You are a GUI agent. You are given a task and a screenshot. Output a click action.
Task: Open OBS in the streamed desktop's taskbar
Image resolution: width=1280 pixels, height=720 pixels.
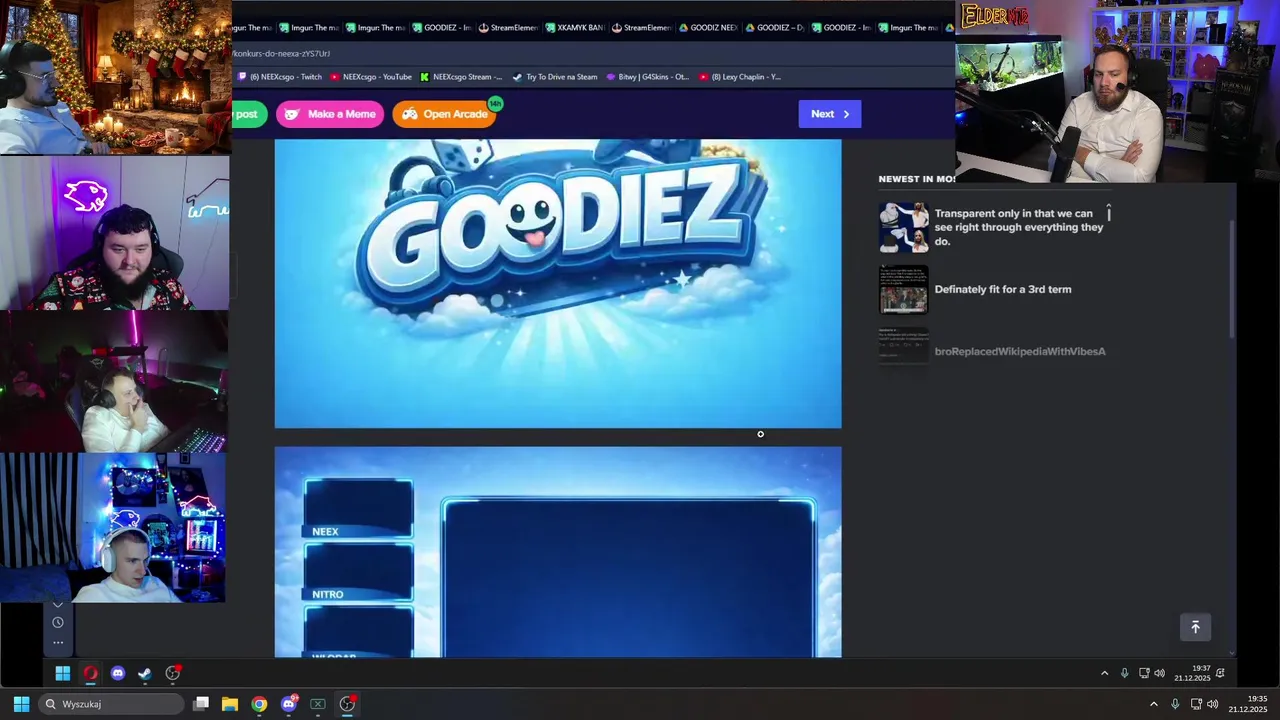[173, 673]
